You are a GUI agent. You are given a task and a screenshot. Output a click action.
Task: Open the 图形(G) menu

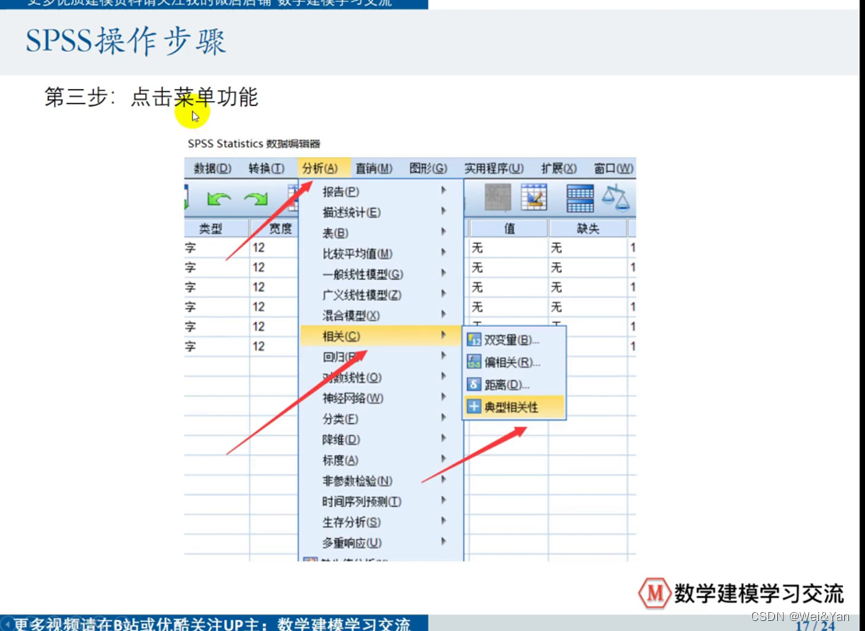(x=428, y=168)
